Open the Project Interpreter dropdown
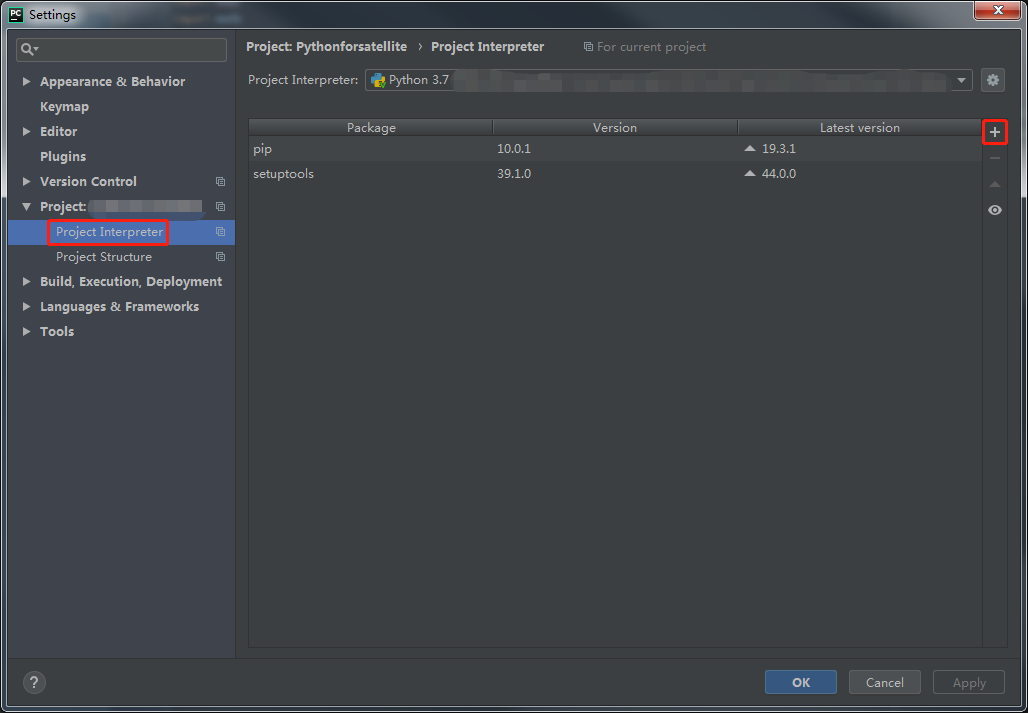 960,80
